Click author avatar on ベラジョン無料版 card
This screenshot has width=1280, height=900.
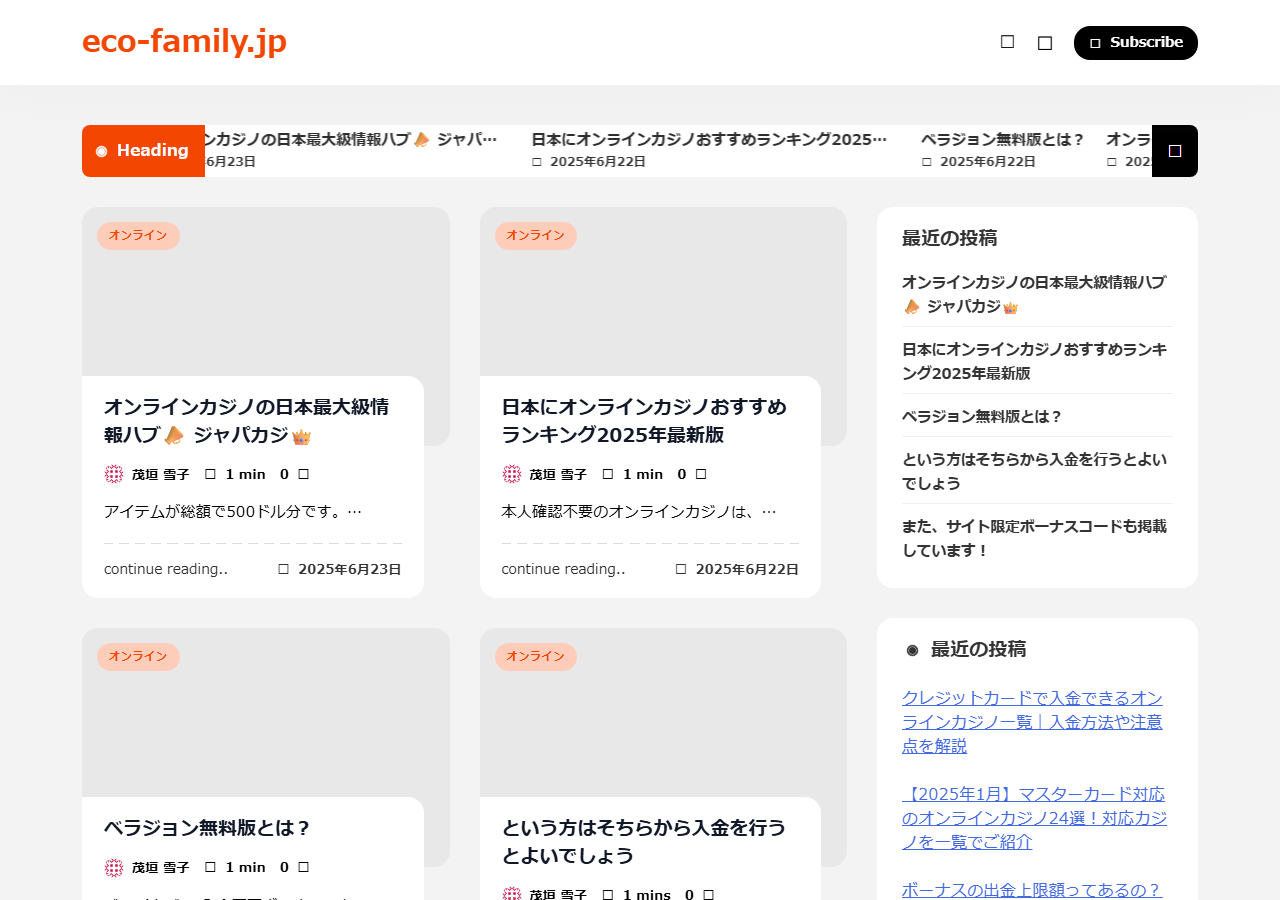(114, 867)
